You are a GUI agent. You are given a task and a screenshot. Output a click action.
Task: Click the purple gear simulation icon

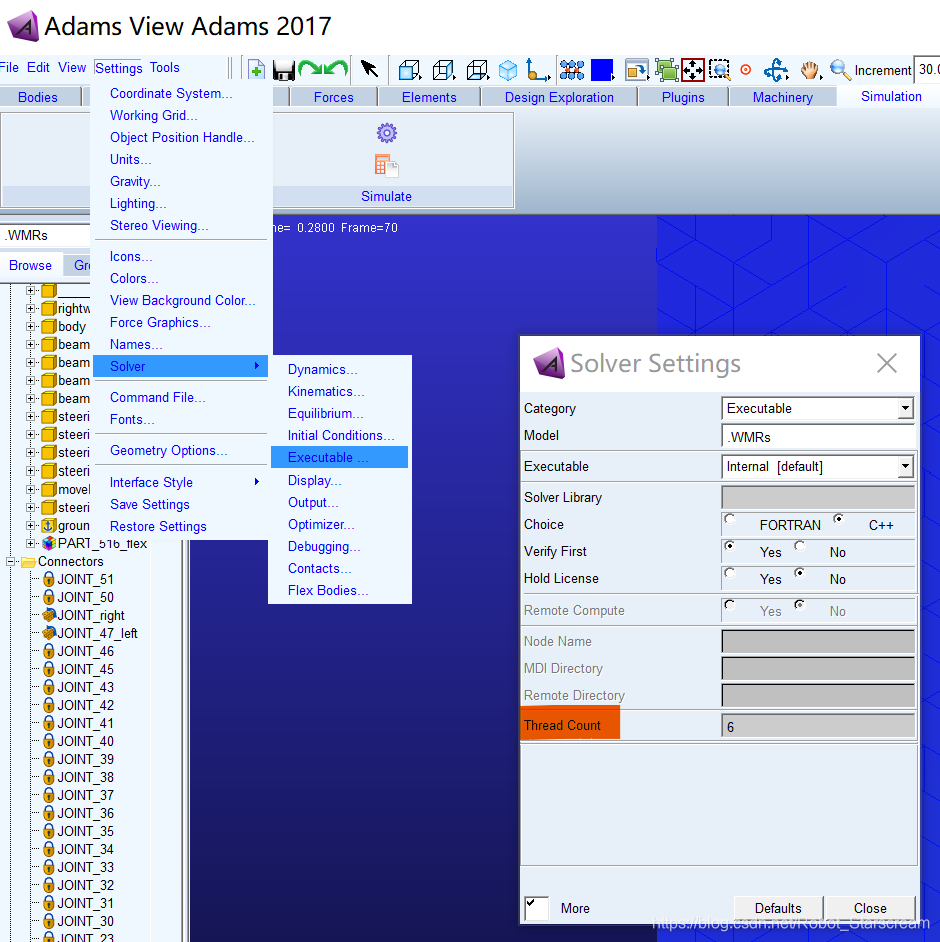pos(387,133)
